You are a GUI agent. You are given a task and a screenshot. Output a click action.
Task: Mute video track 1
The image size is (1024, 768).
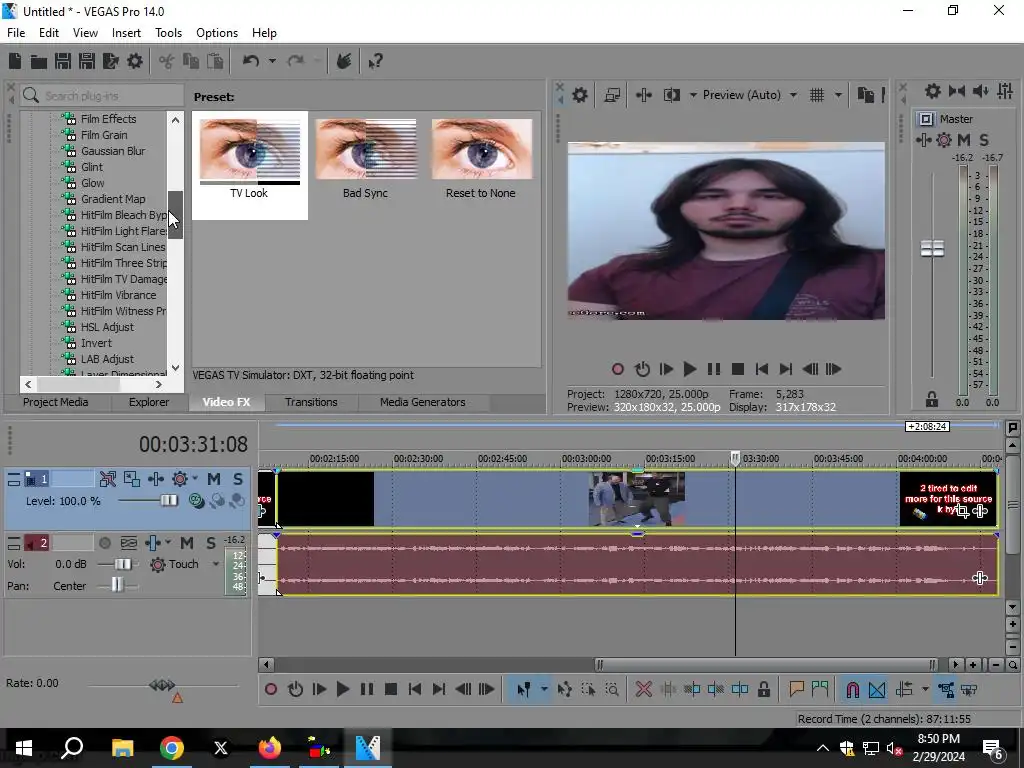click(x=214, y=479)
